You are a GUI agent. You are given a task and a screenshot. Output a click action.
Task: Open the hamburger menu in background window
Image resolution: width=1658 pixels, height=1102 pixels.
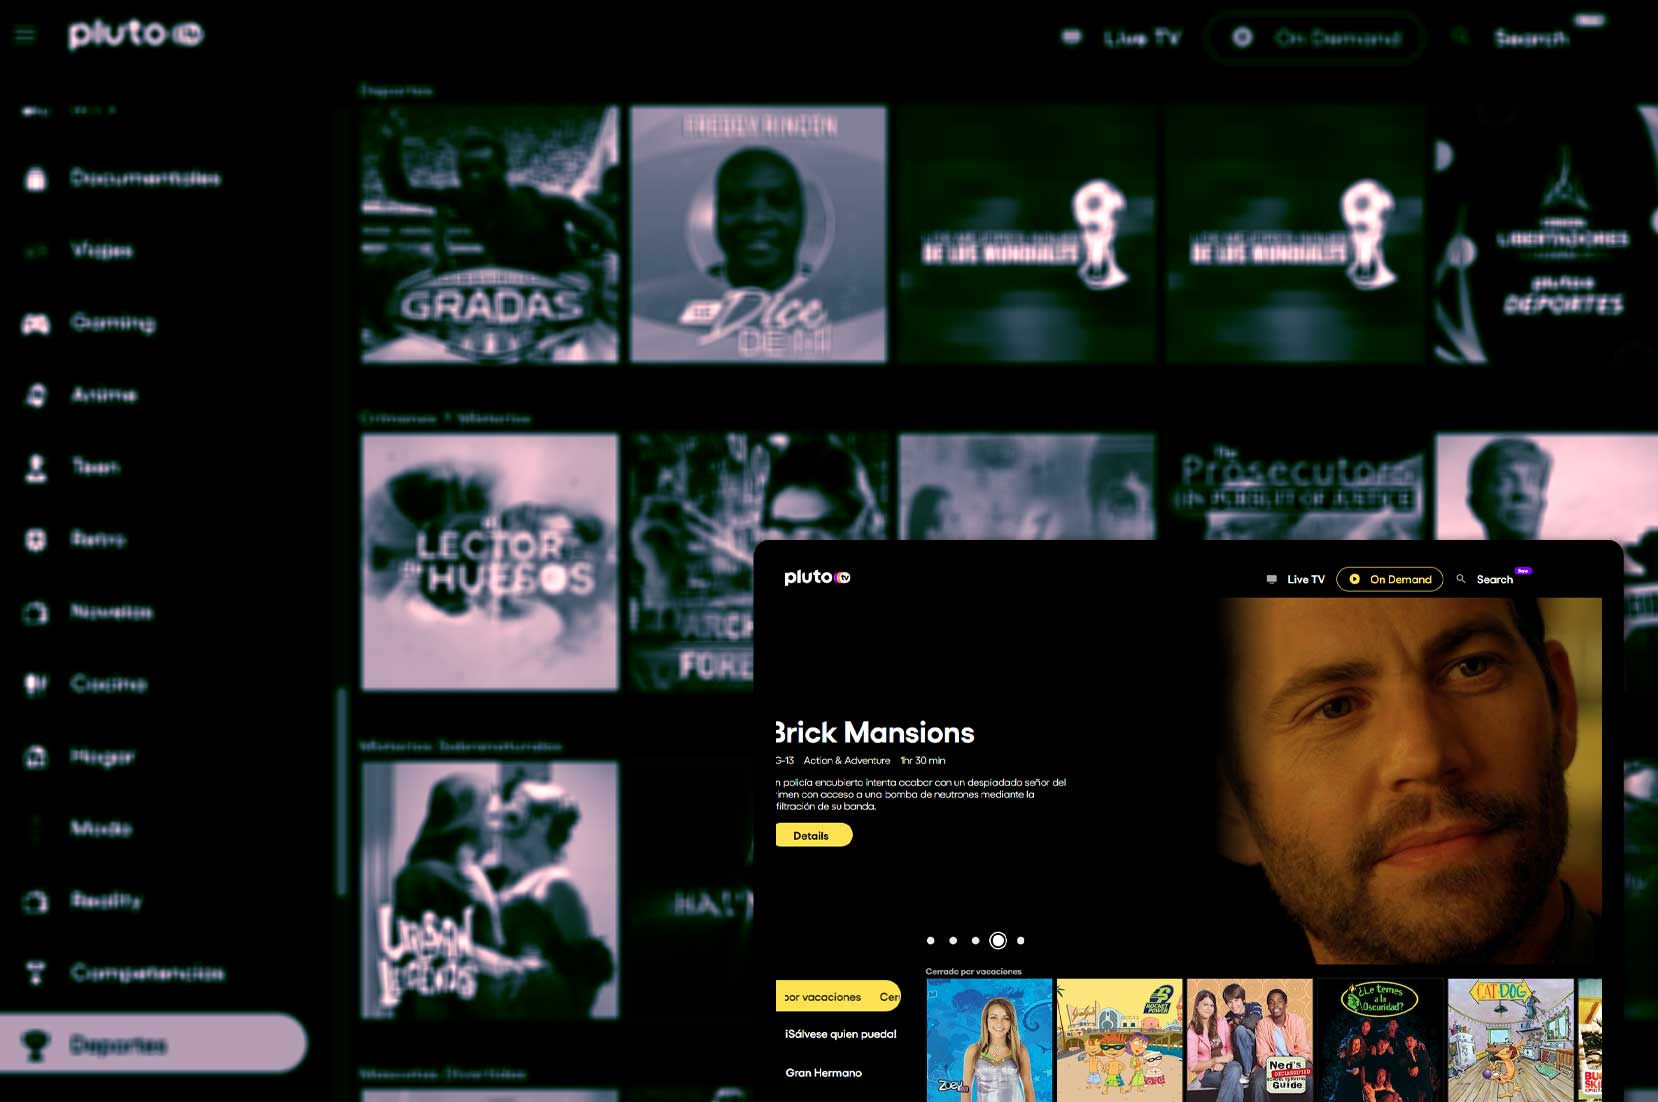point(25,36)
